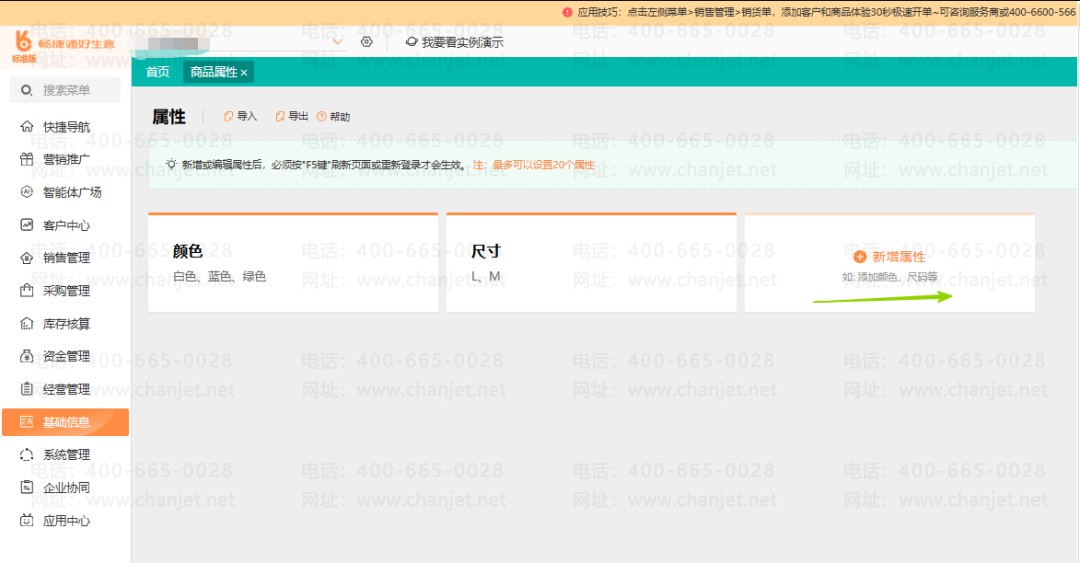Open the 采购管理 menu
Viewport: 1080px width, 563px height.
[66, 291]
